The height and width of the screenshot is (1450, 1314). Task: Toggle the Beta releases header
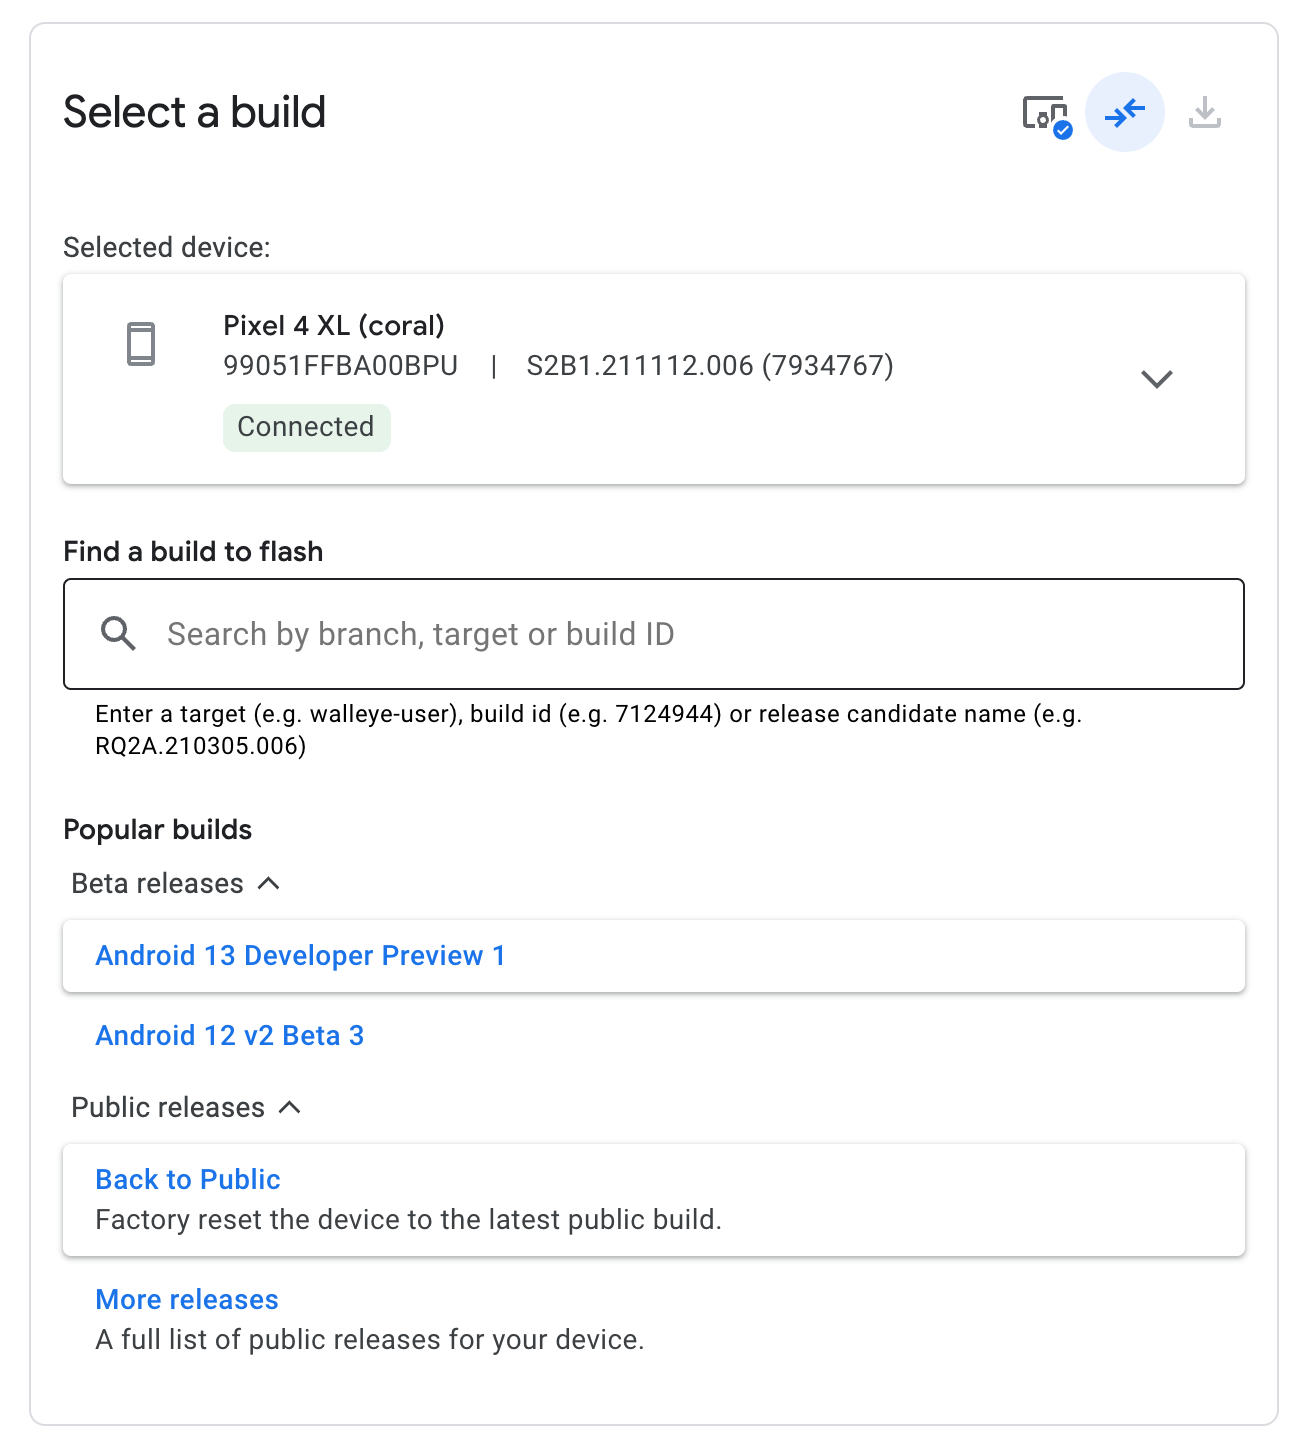tap(156, 883)
